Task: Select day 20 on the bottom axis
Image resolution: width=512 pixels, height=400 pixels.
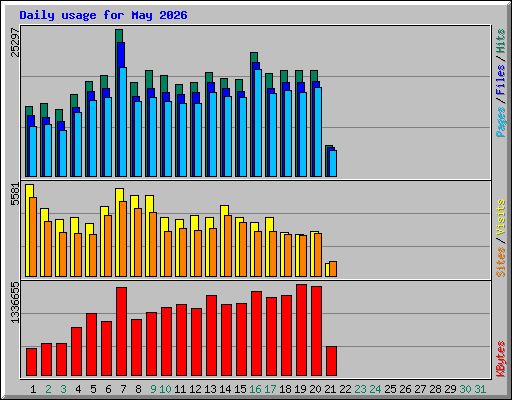Action: pyautogui.click(x=315, y=389)
